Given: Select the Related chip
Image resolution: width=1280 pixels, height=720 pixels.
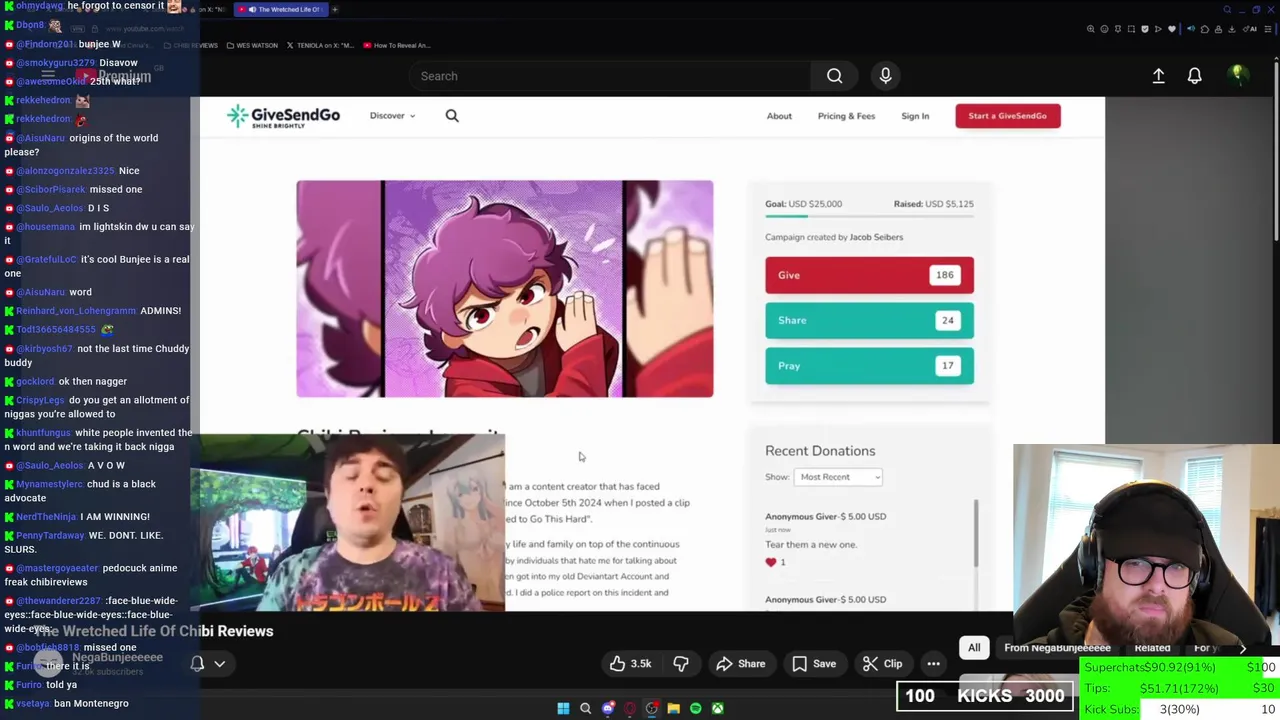Looking at the screenshot, I should click(x=1152, y=648).
